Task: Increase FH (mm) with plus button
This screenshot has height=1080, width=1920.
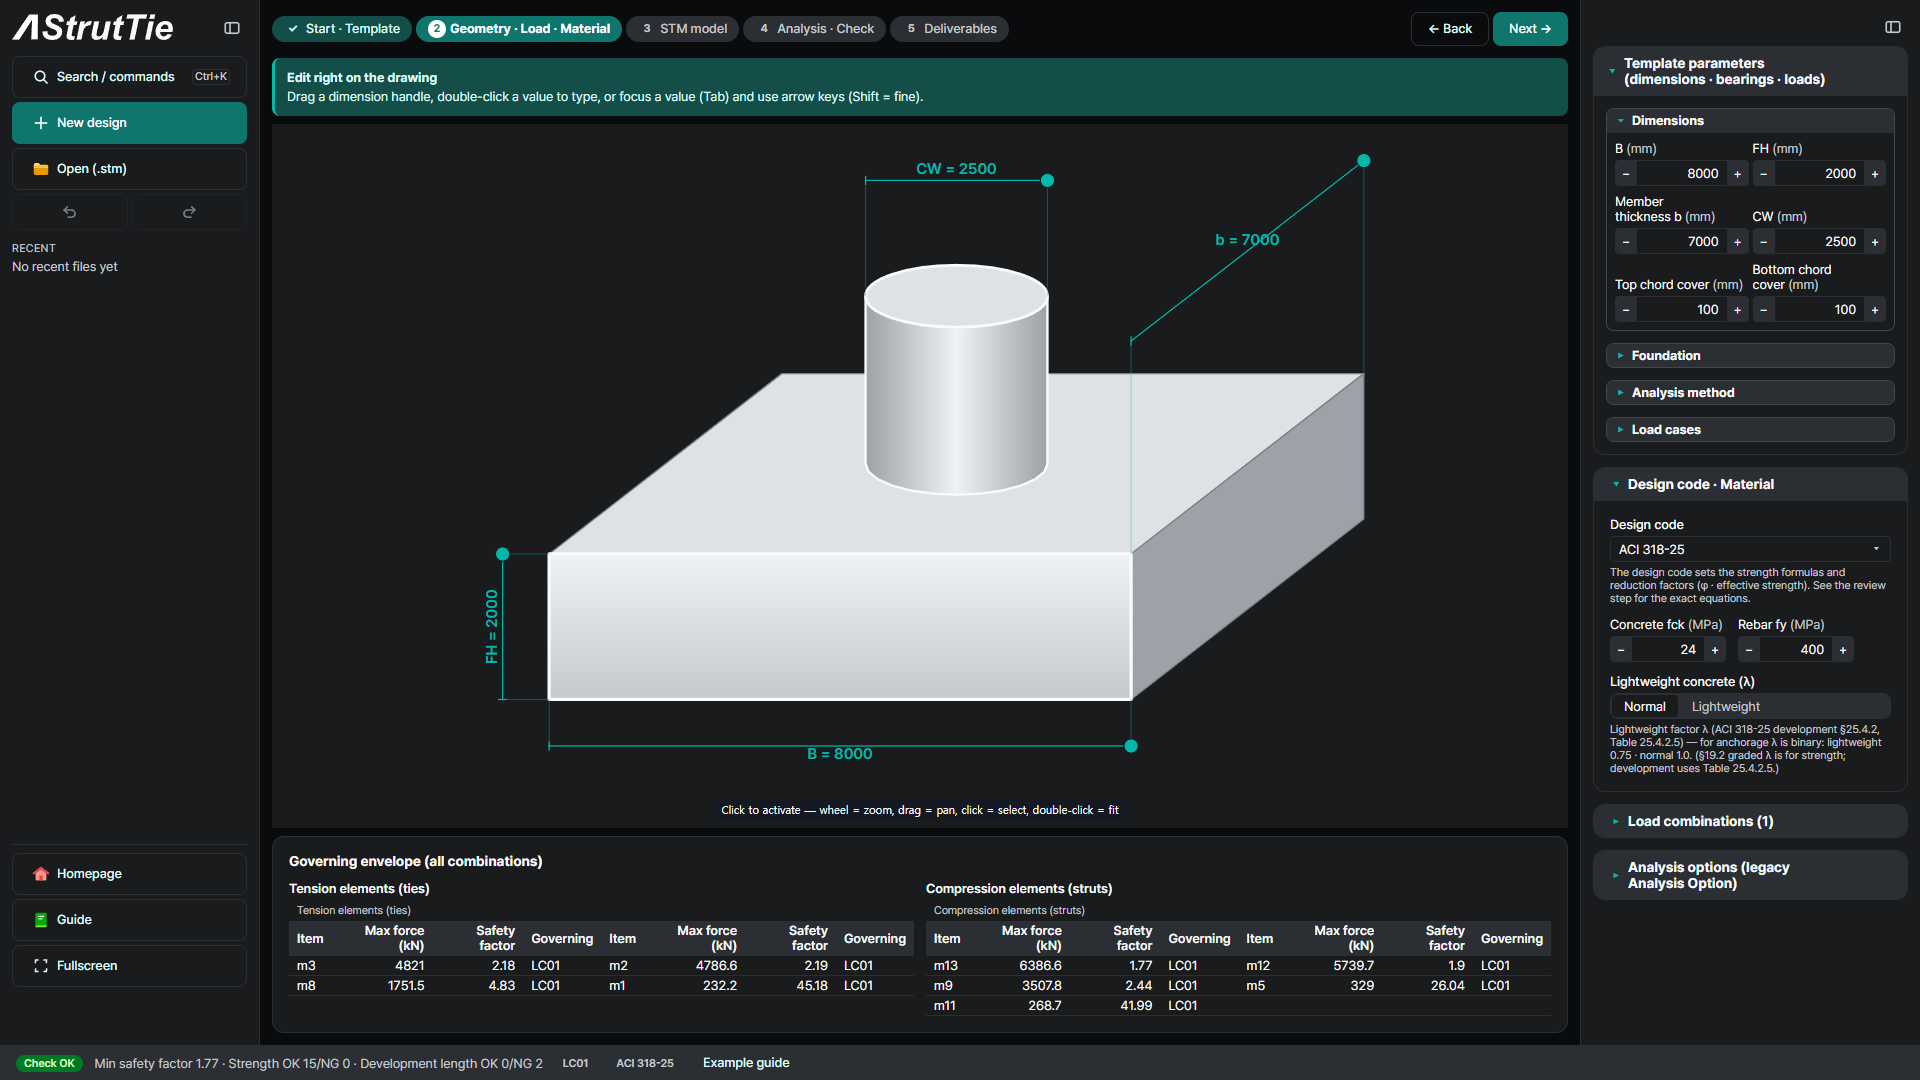Action: click(x=1875, y=174)
